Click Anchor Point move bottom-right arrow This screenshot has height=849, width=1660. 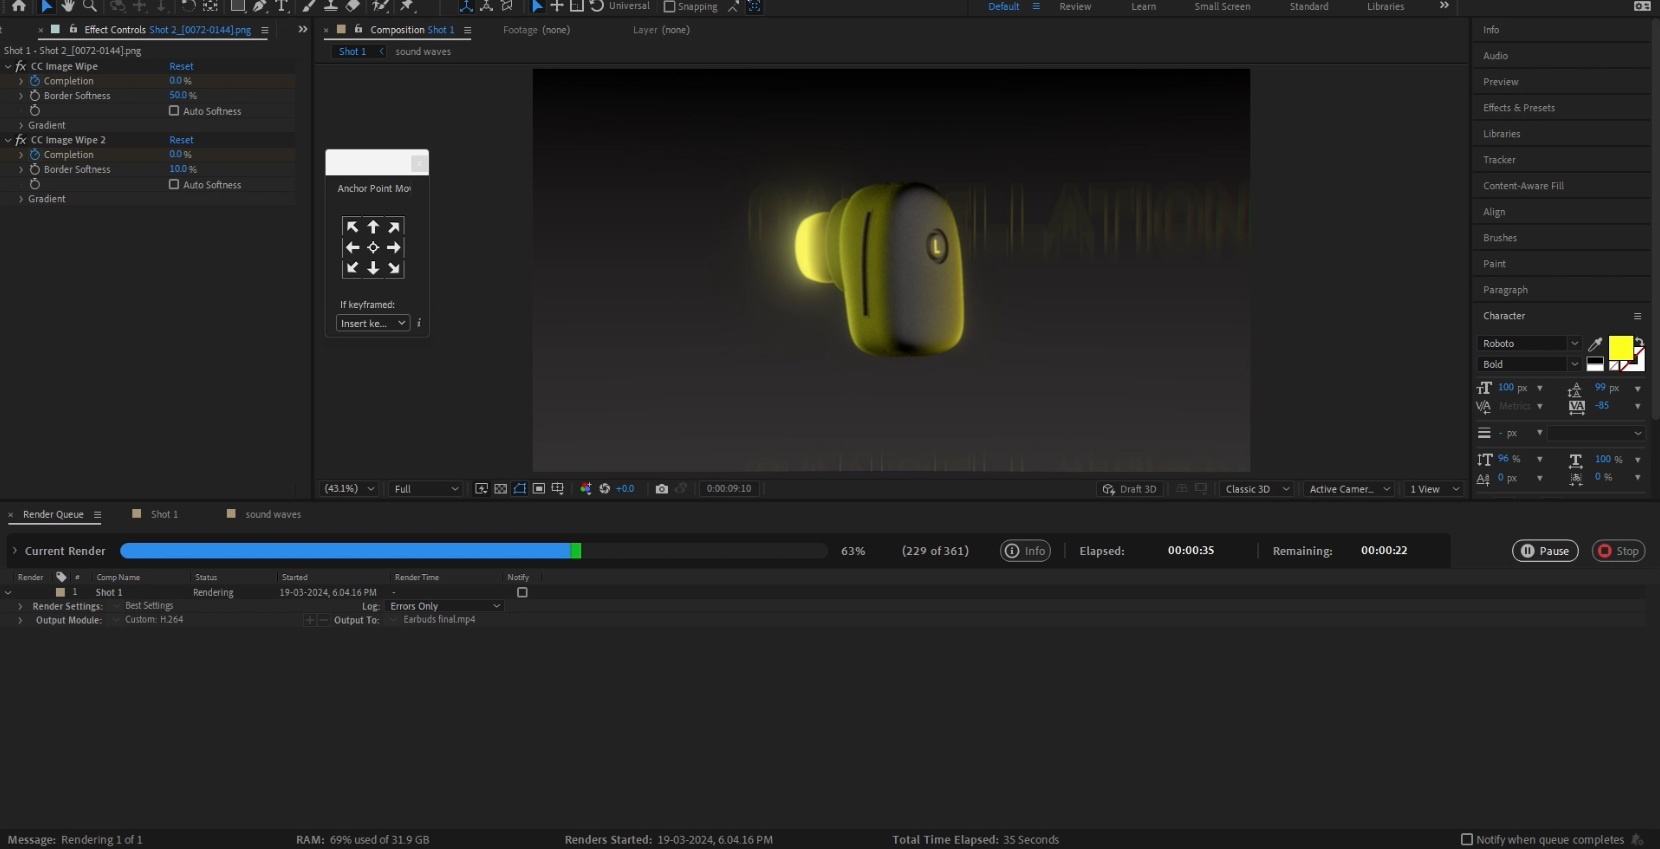(x=394, y=268)
